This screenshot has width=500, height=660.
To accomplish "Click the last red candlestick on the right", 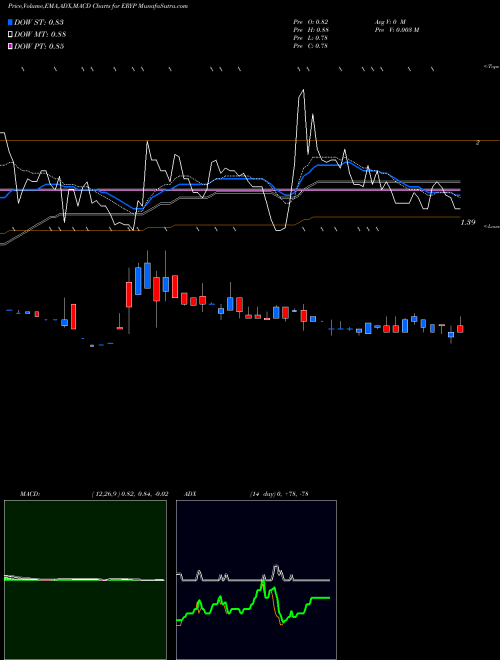I will click(x=460, y=329).
